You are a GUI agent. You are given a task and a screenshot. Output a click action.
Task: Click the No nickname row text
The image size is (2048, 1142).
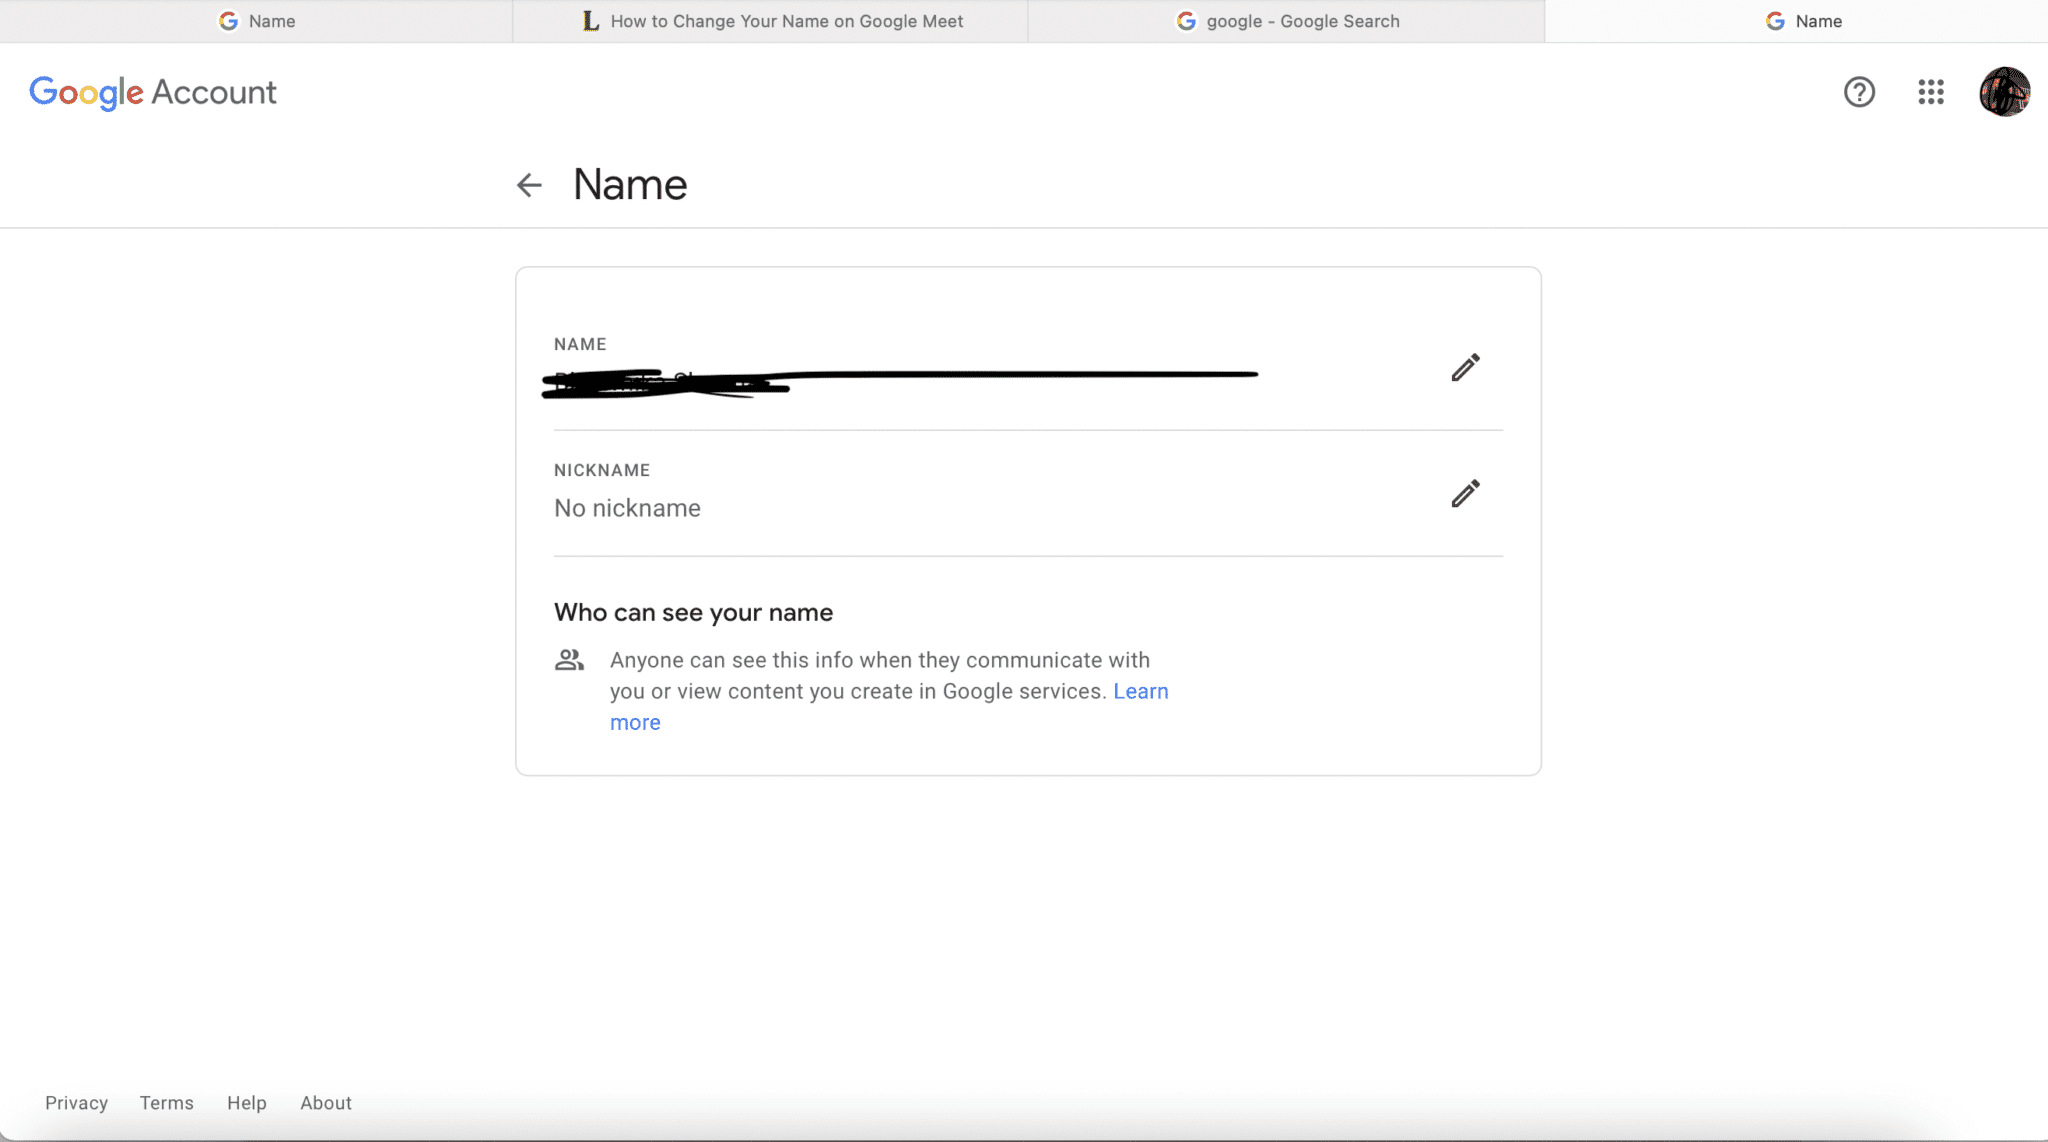pos(627,508)
